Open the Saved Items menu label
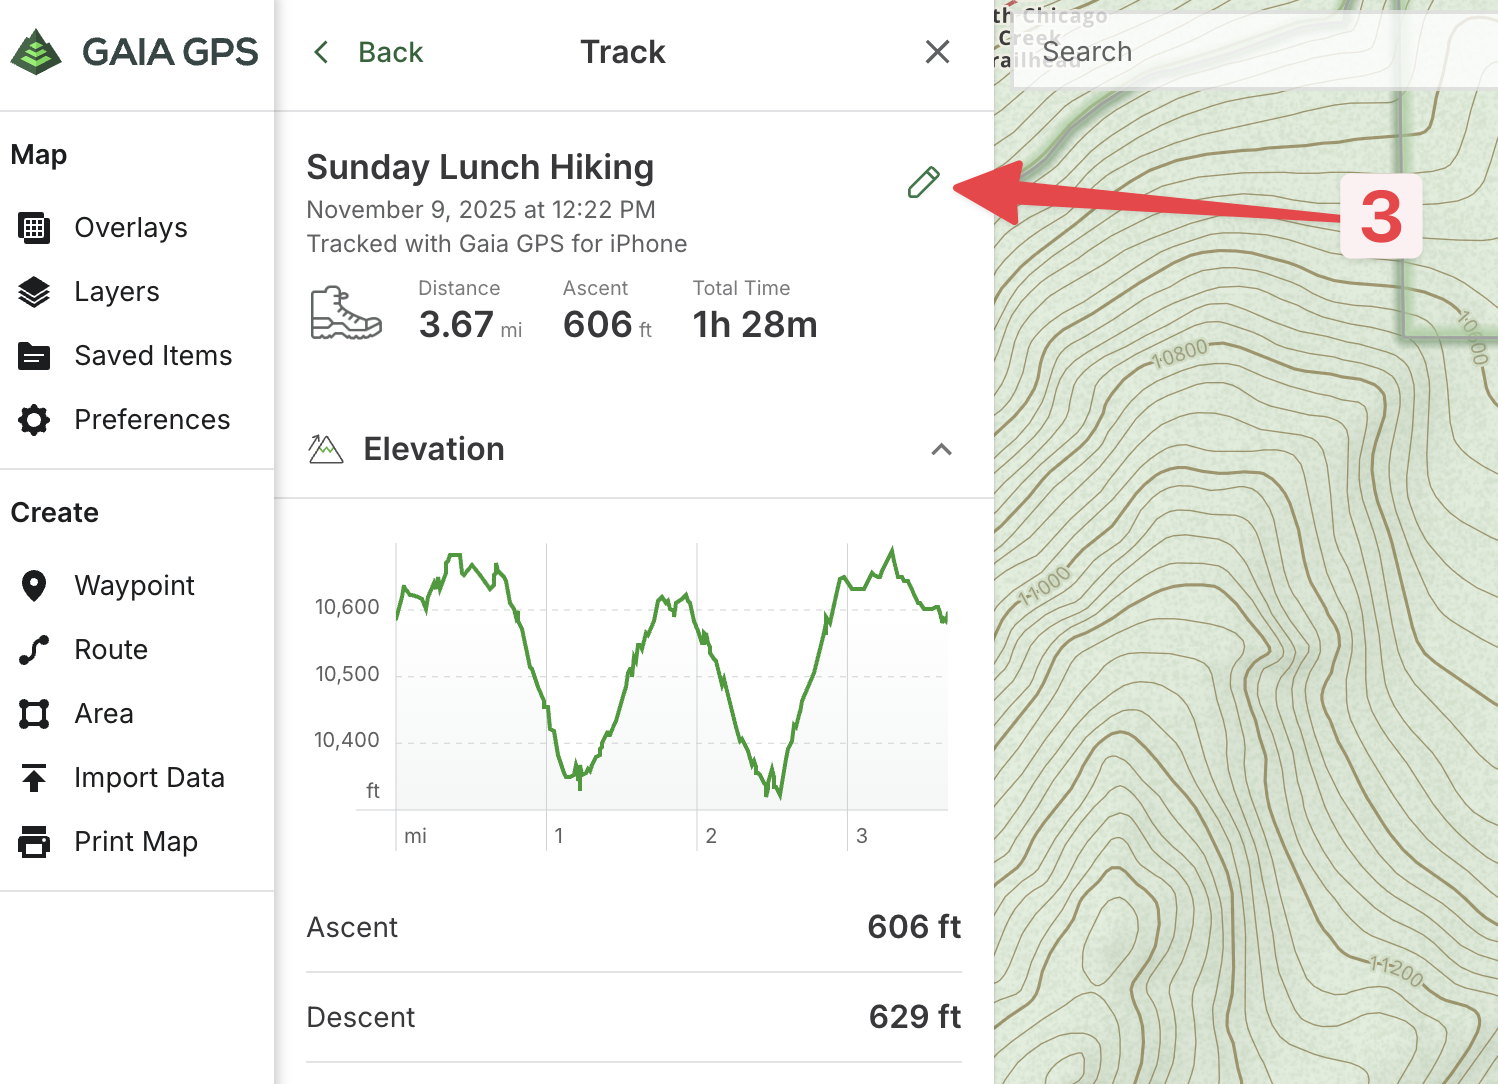Screen dimensions: 1498x1084 (153, 356)
